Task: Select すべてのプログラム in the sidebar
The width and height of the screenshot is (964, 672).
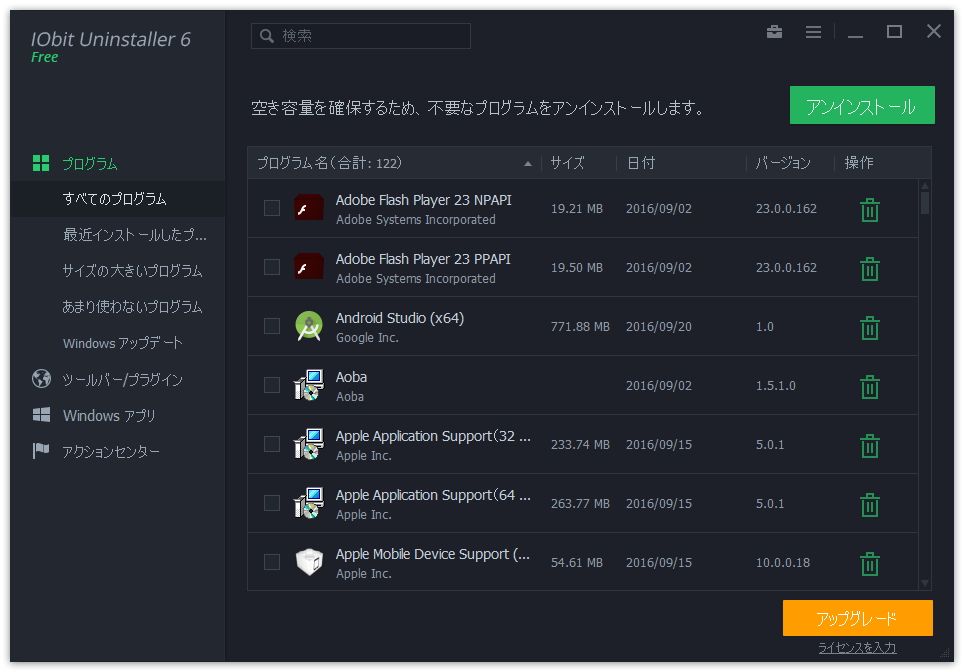Action: pos(114,199)
